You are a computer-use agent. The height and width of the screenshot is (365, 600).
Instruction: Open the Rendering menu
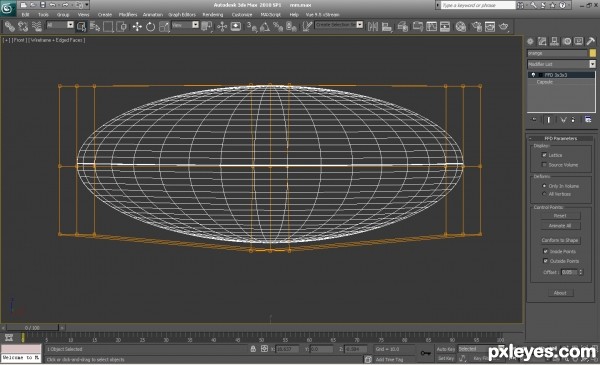tap(213, 15)
